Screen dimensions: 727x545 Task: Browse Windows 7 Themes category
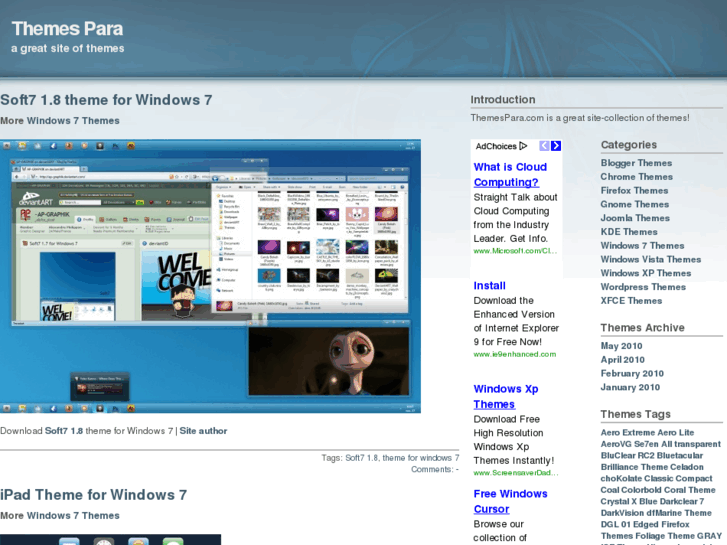(x=643, y=246)
